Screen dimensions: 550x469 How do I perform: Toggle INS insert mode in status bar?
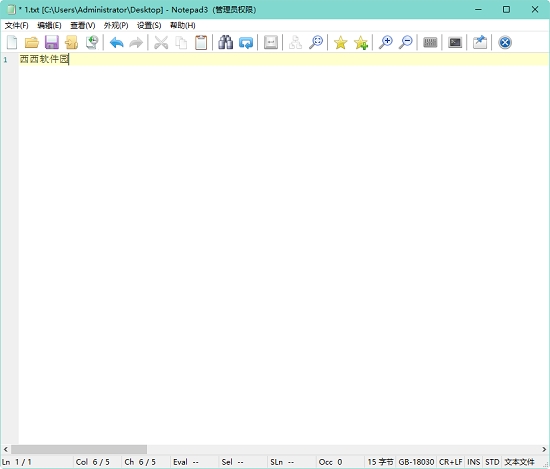point(474,462)
